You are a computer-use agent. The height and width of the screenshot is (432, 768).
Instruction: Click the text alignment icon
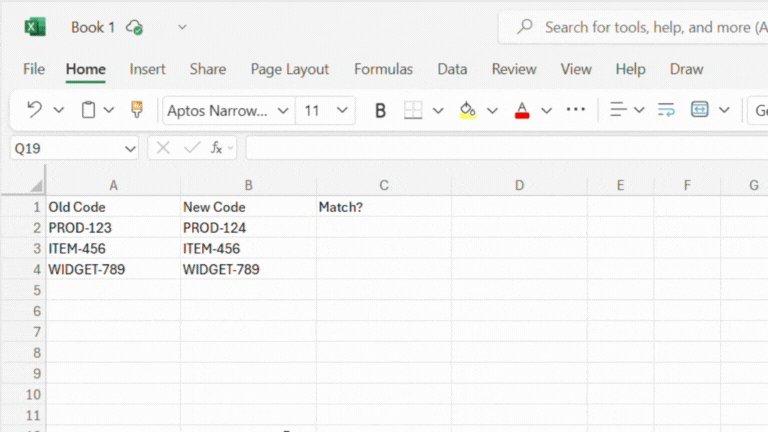618,110
